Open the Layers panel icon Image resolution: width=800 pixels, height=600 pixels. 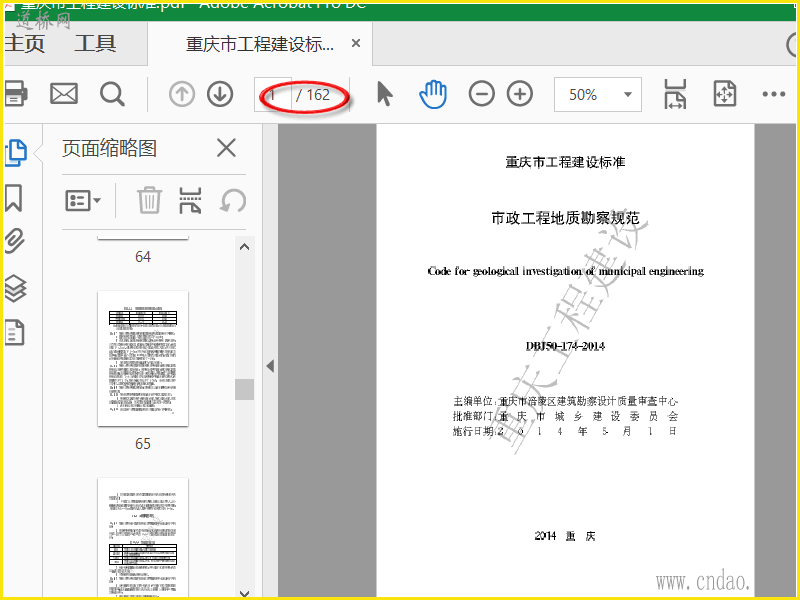pos(15,288)
